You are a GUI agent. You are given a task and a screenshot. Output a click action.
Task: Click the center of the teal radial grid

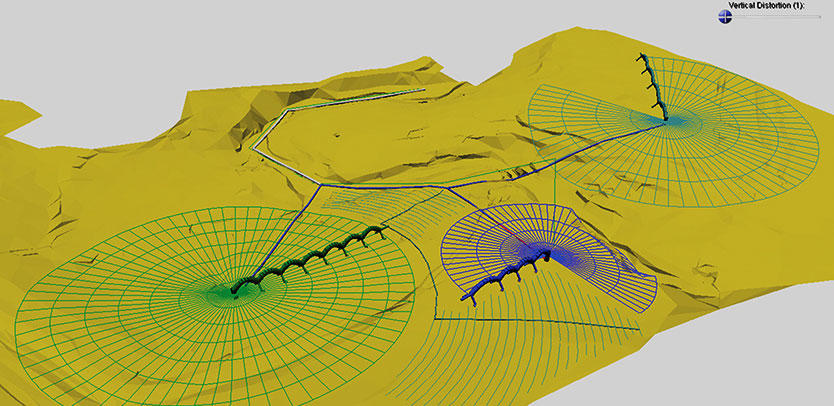click(x=666, y=122)
